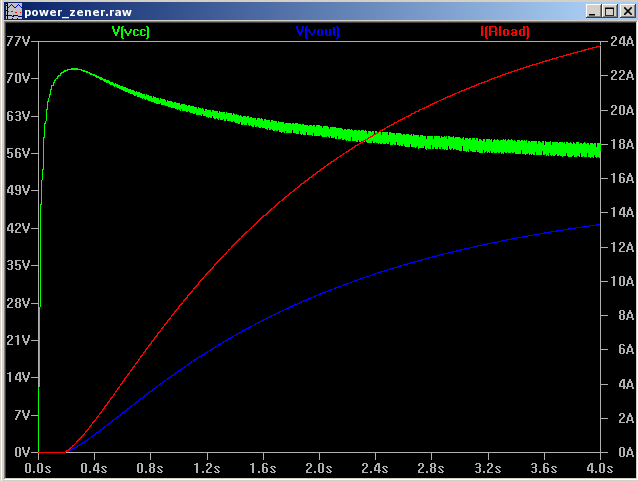
Task: Click the 2.8s time axis label
Action: [x=431, y=468]
